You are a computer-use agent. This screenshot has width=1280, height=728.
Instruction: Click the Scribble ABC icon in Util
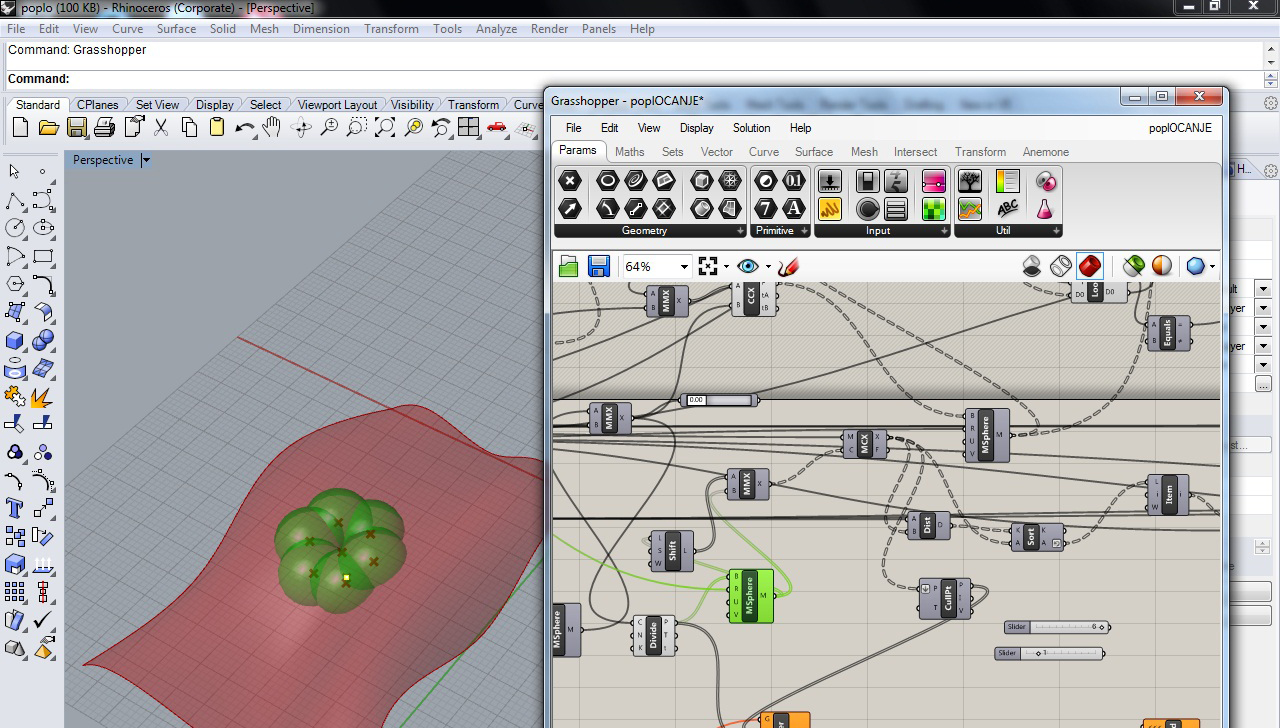(x=1008, y=209)
